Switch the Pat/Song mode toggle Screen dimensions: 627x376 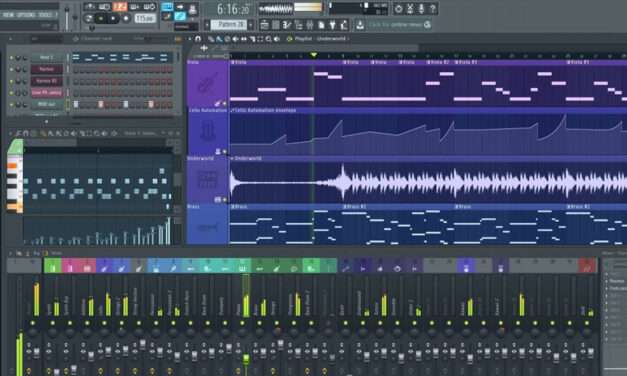(89, 18)
